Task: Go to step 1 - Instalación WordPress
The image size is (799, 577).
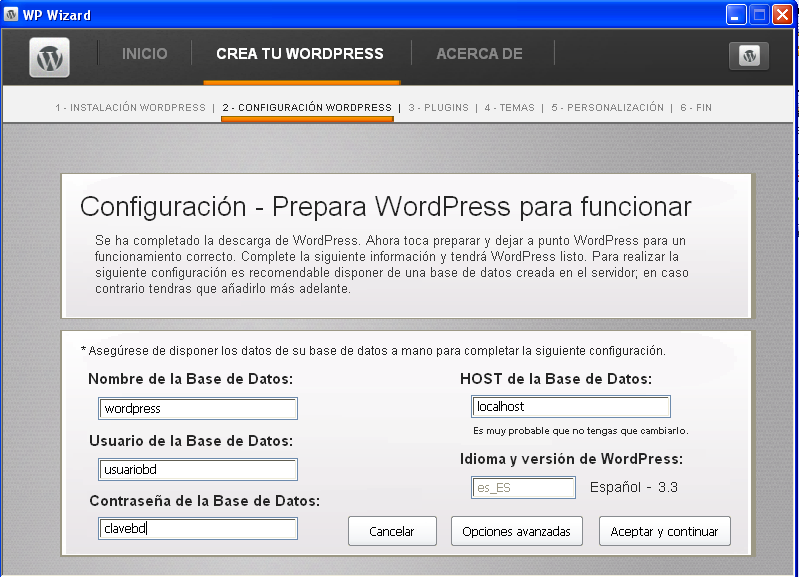Action: coord(130,107)
